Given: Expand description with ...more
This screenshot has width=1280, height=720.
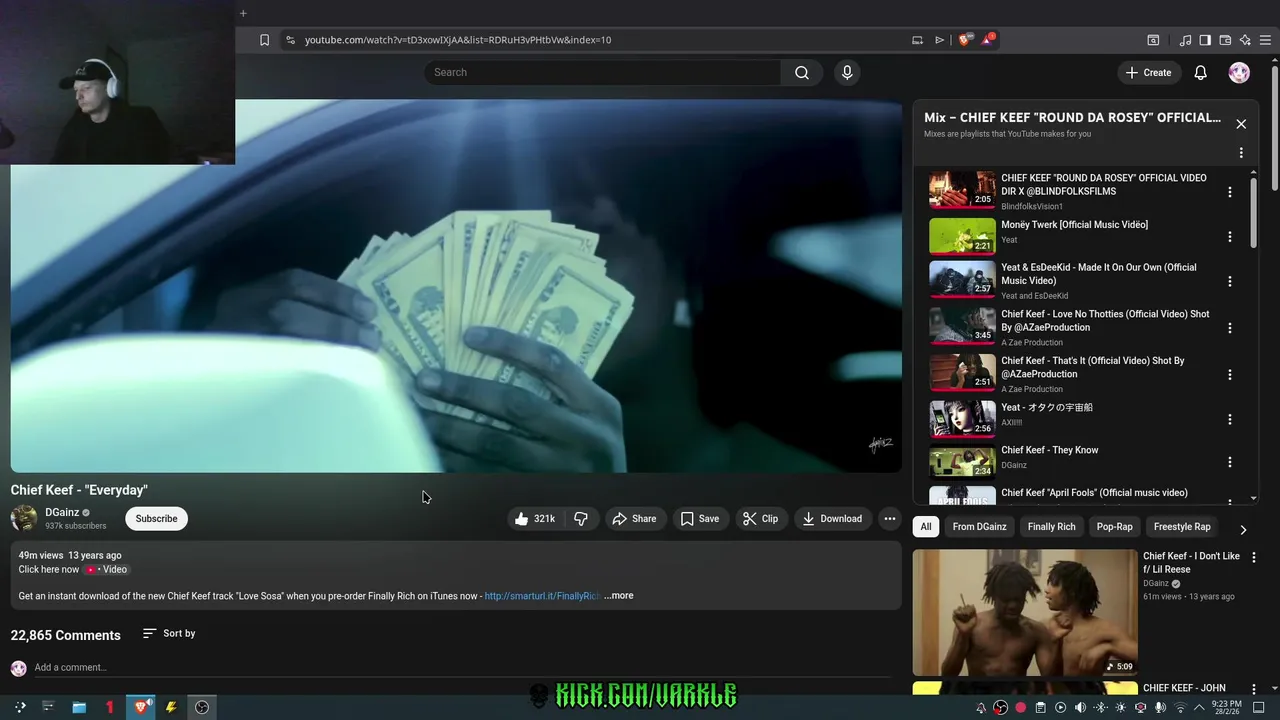Looking at the screenshot, I should click(x=619, y=596).
